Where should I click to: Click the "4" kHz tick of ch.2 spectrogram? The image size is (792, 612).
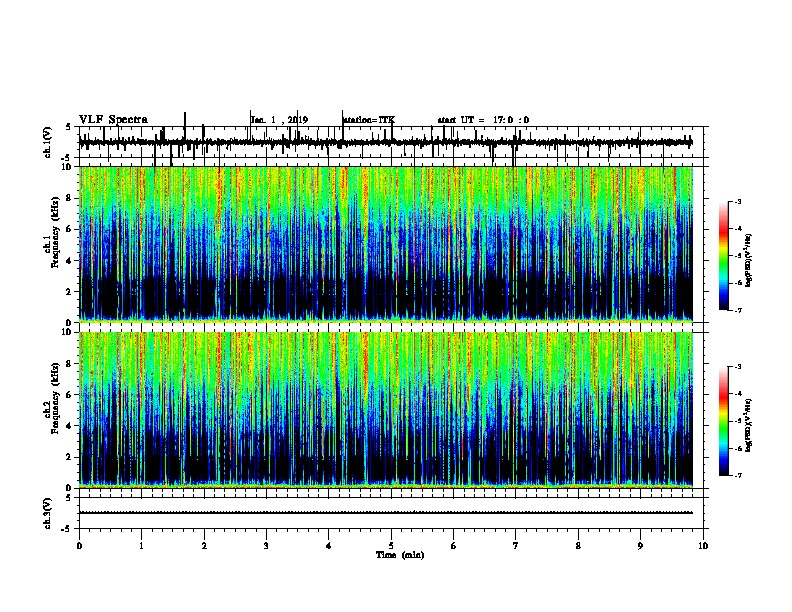[70, 426]
